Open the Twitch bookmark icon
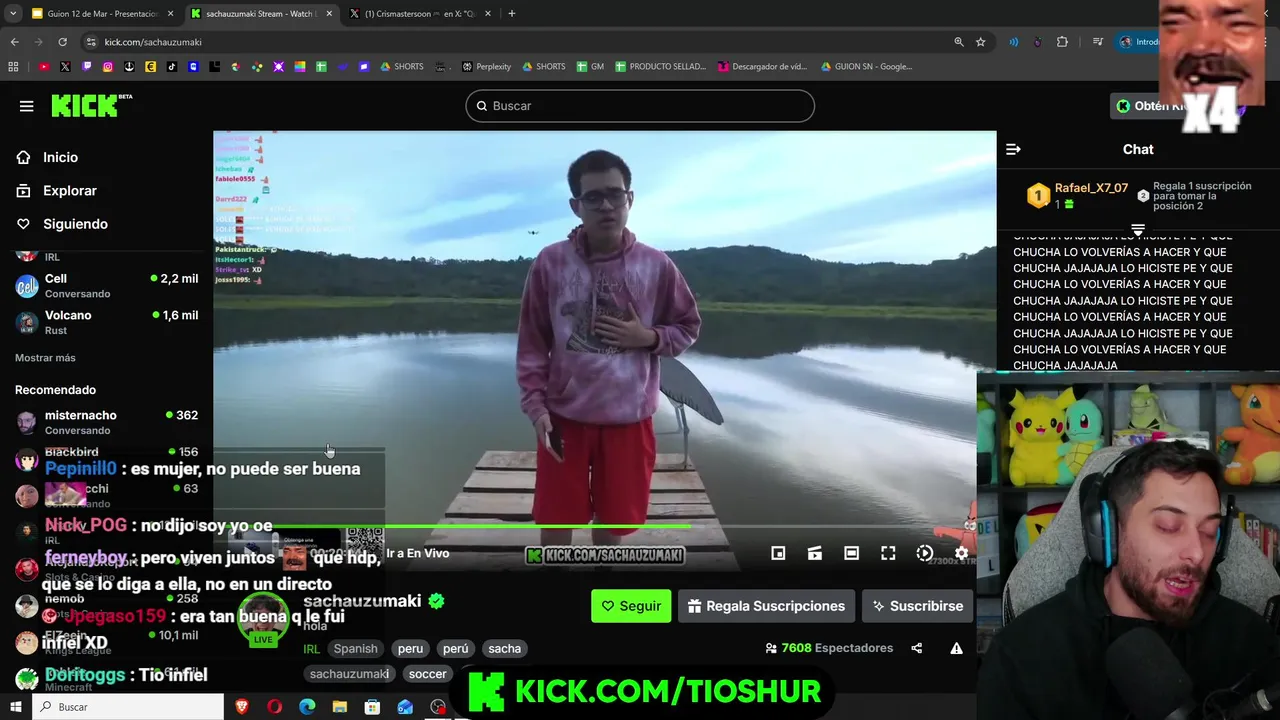The width and height of the screenshot is (1280, 720). point(87,67)
